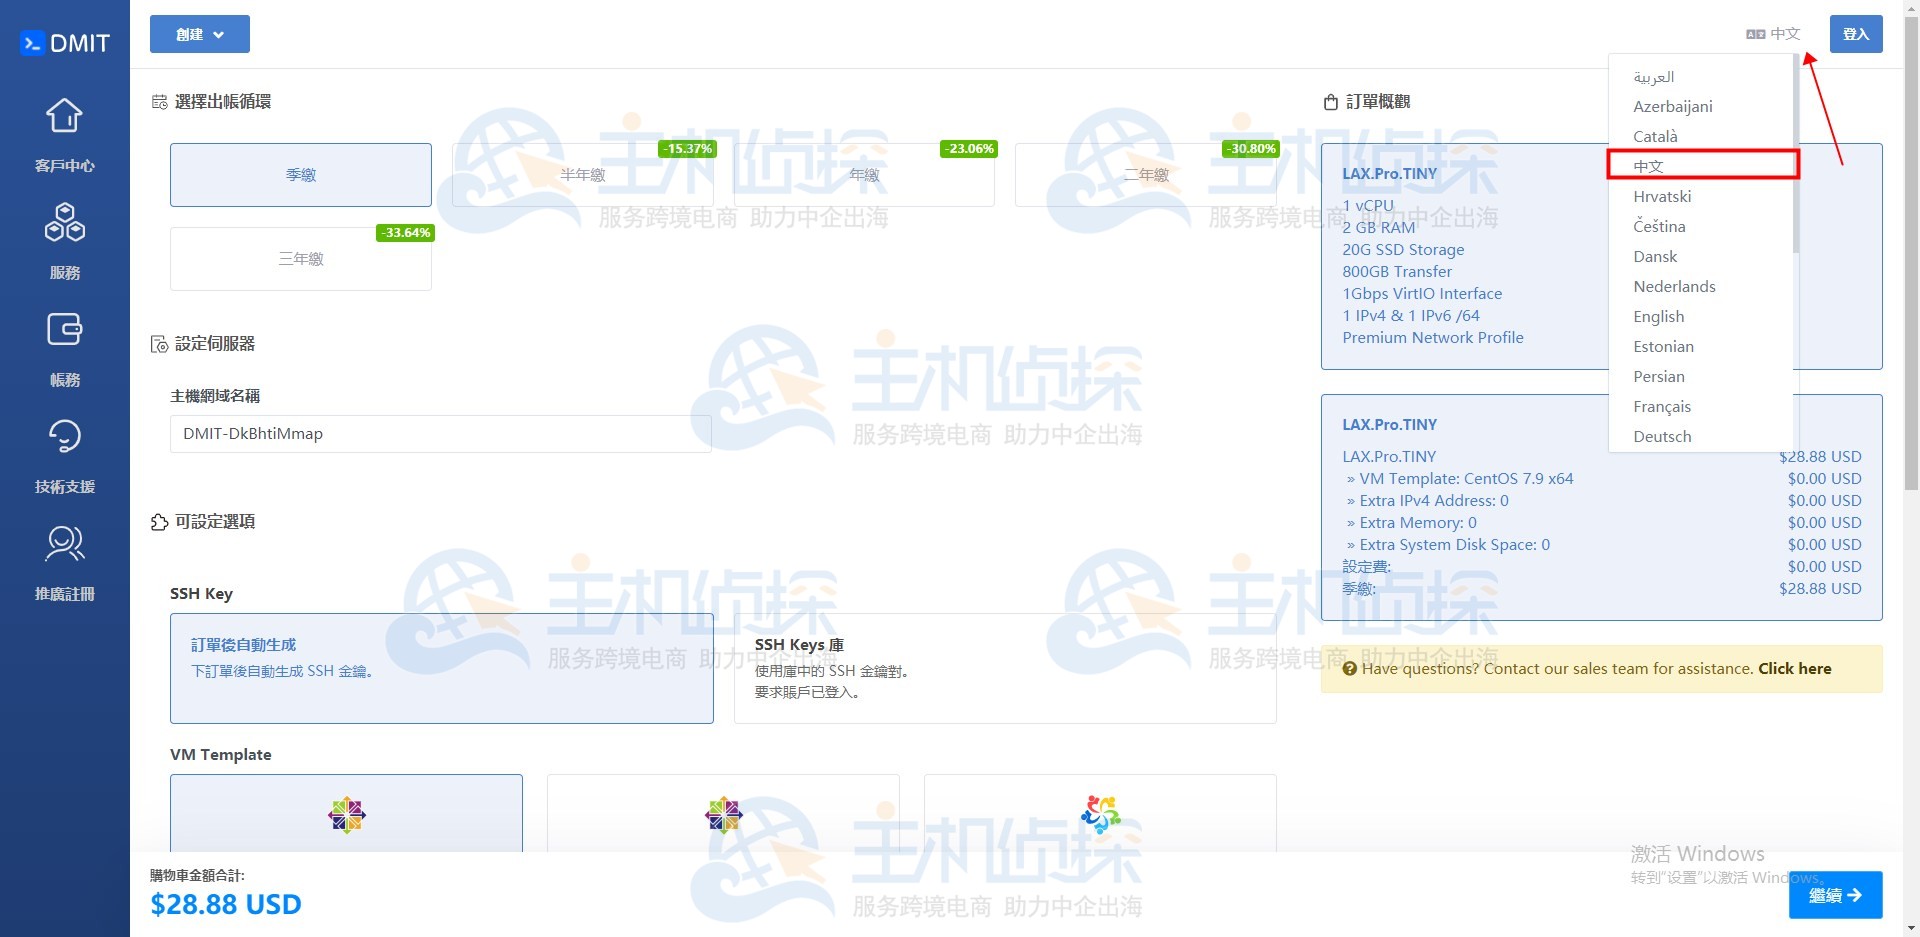The width and height of the screenshot is (1920, 937).
Task: Open the 技術支援 headset icon
Action: click(64, 437)
